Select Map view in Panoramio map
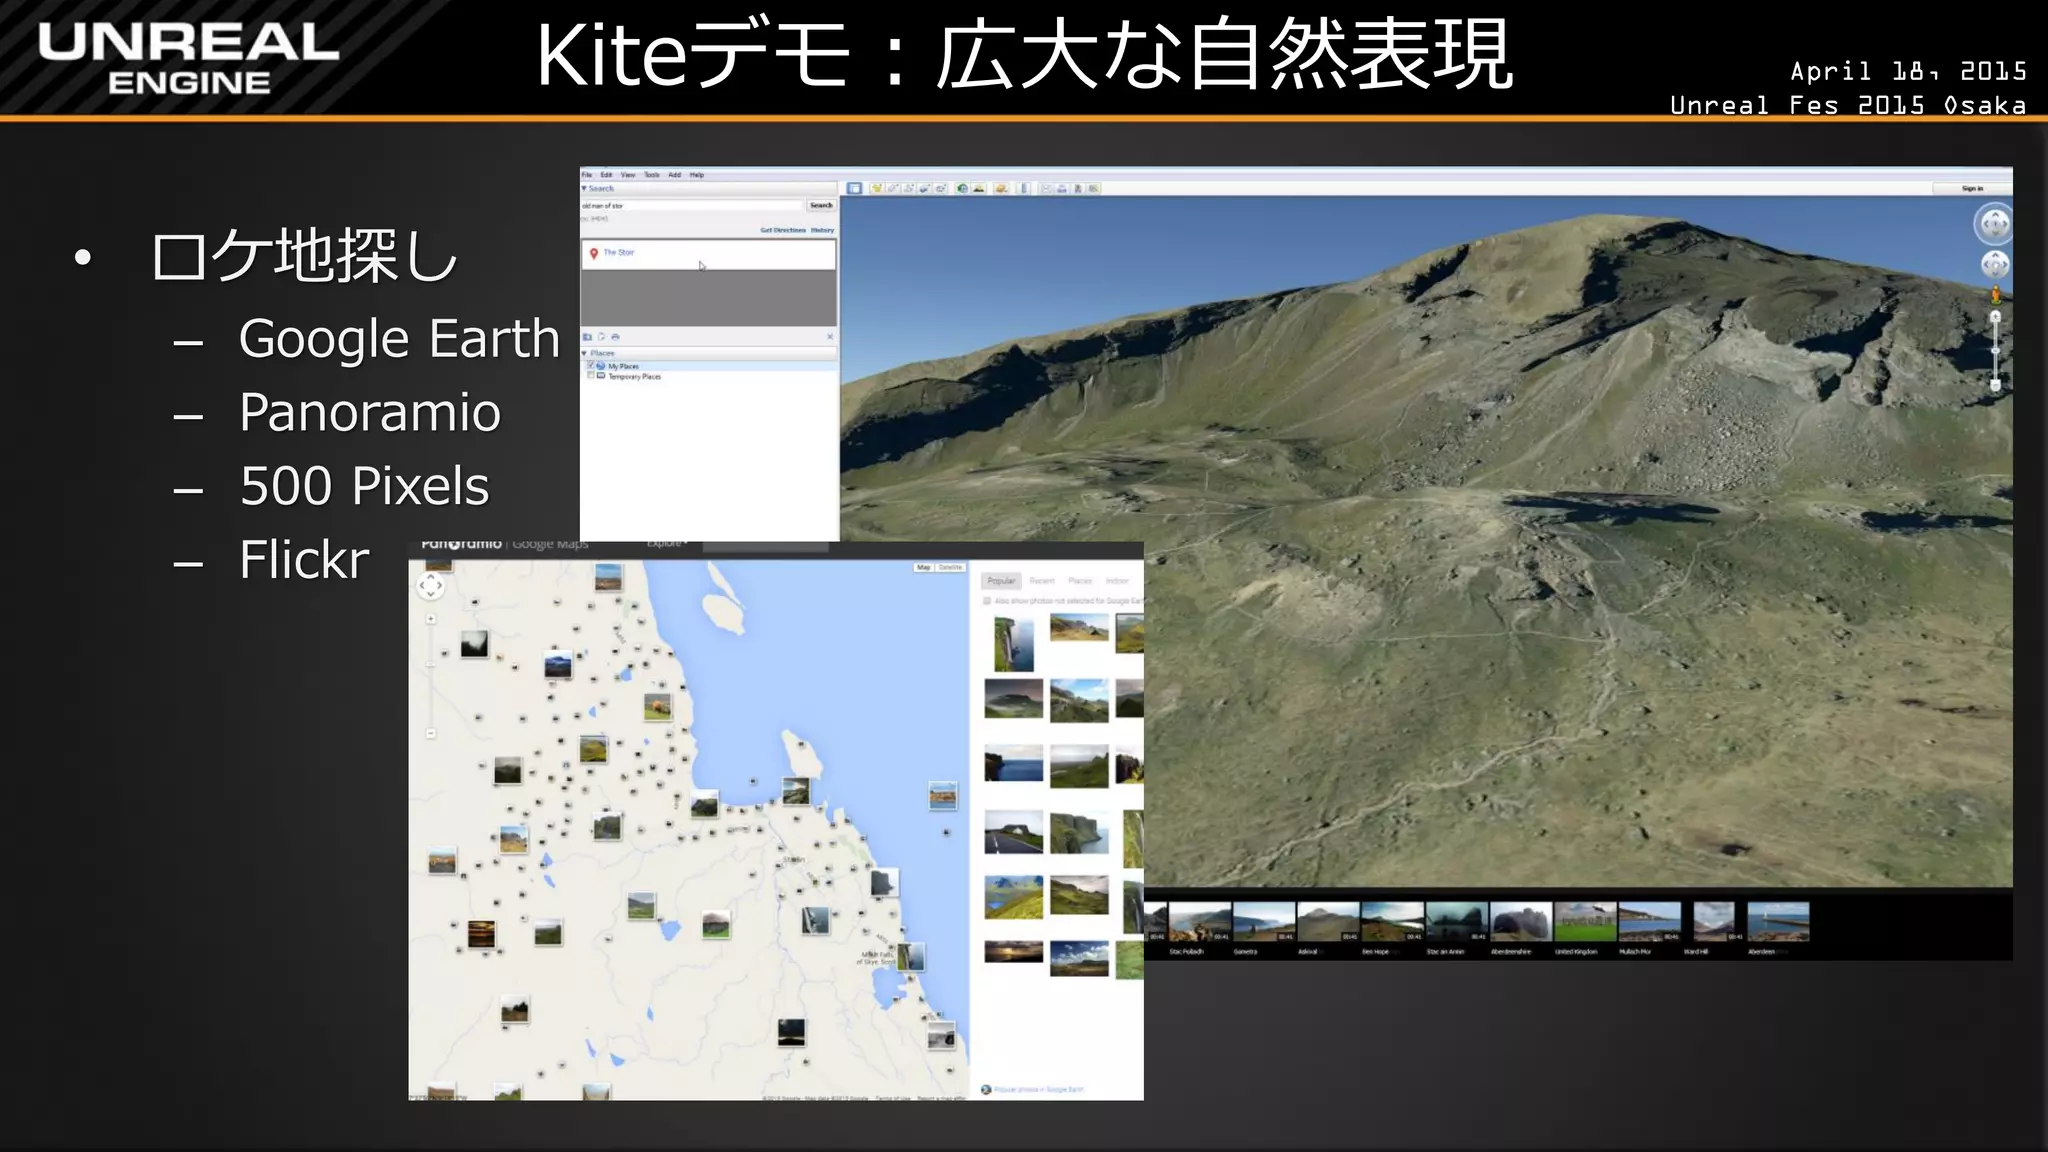This screenshot has height=1152, width=2048. click(x=924, y=567)
